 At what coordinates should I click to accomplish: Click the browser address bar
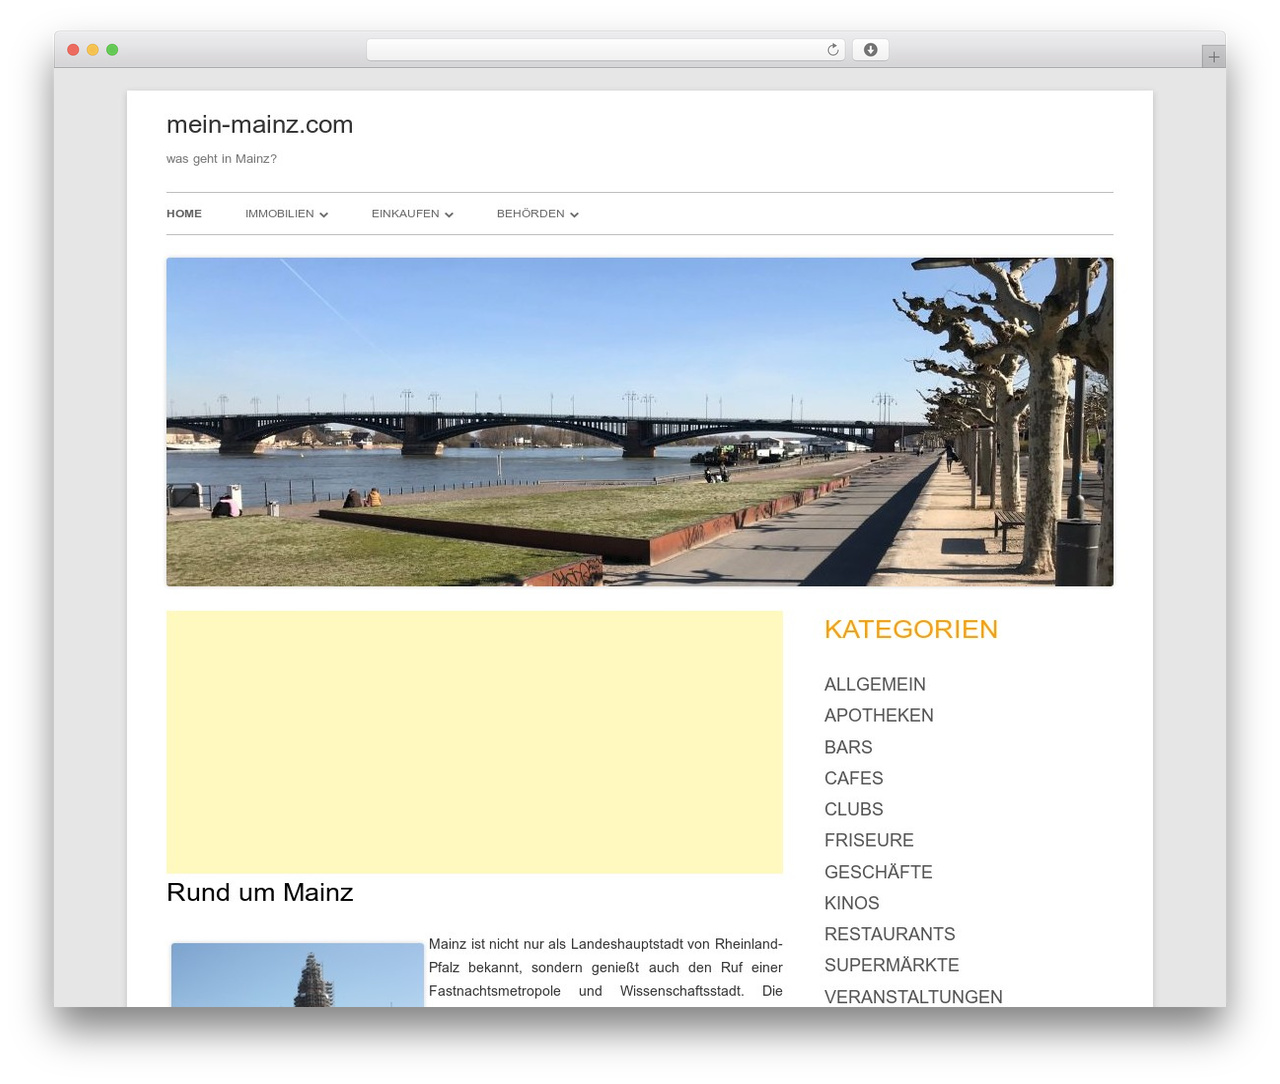(605, 50)
